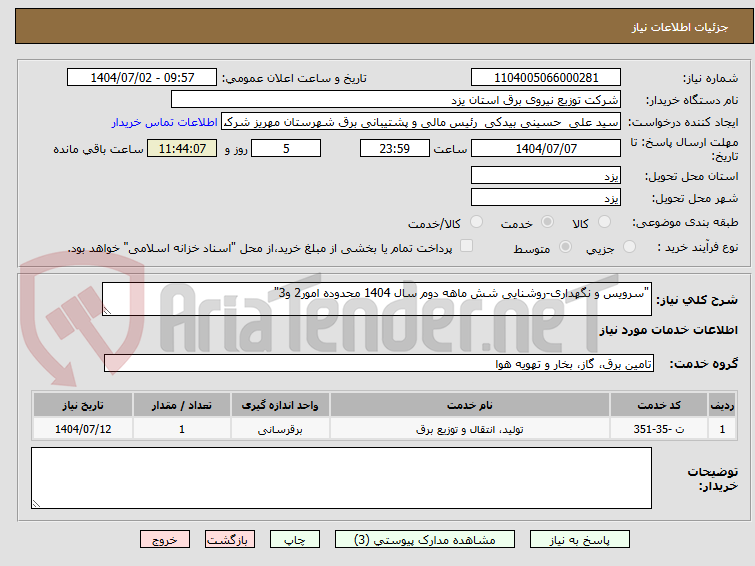
Task: Click deadline time field 23:59
Action: (x=395, y=148)
